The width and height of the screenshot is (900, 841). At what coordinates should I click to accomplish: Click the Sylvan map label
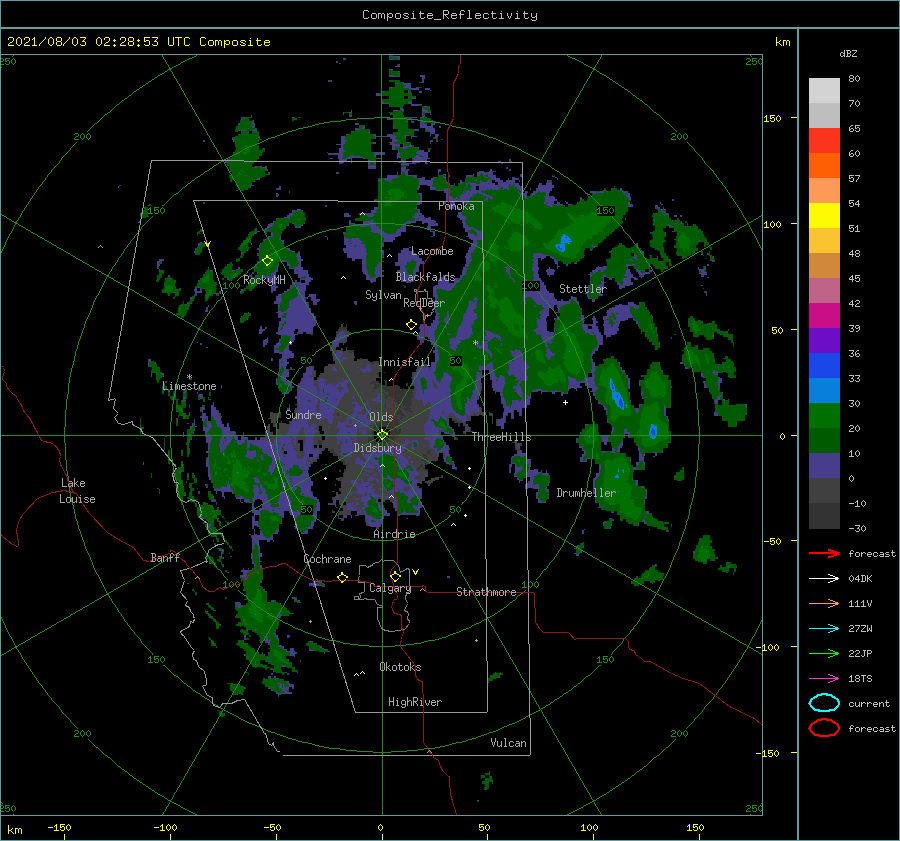tap(383, 295)
